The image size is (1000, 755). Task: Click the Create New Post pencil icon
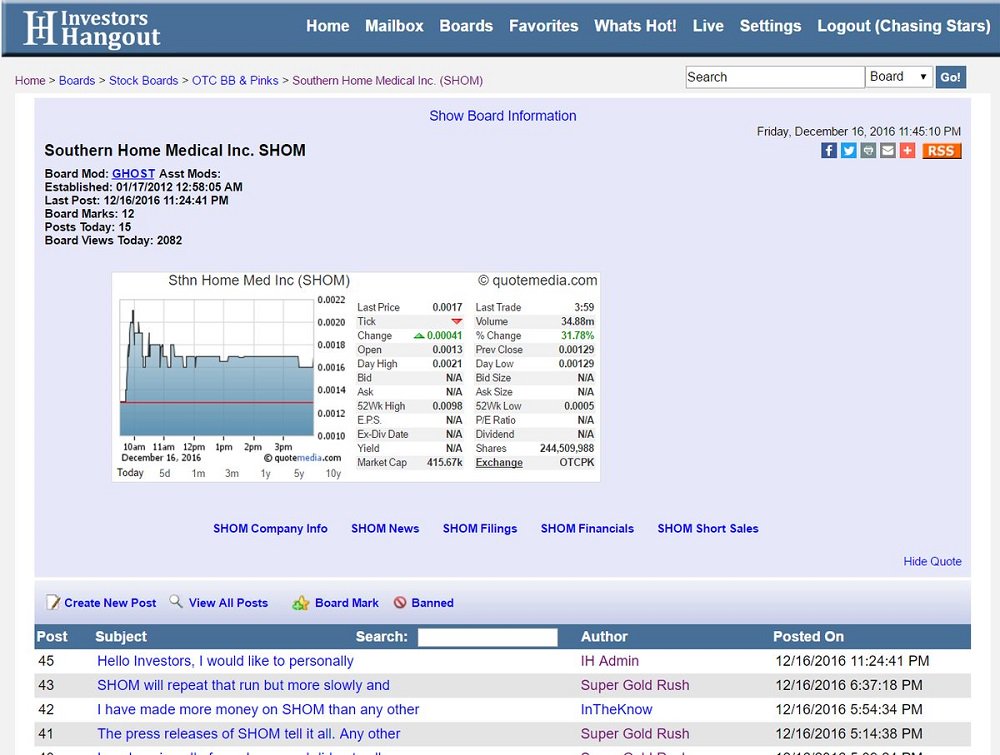click(53, 603)
